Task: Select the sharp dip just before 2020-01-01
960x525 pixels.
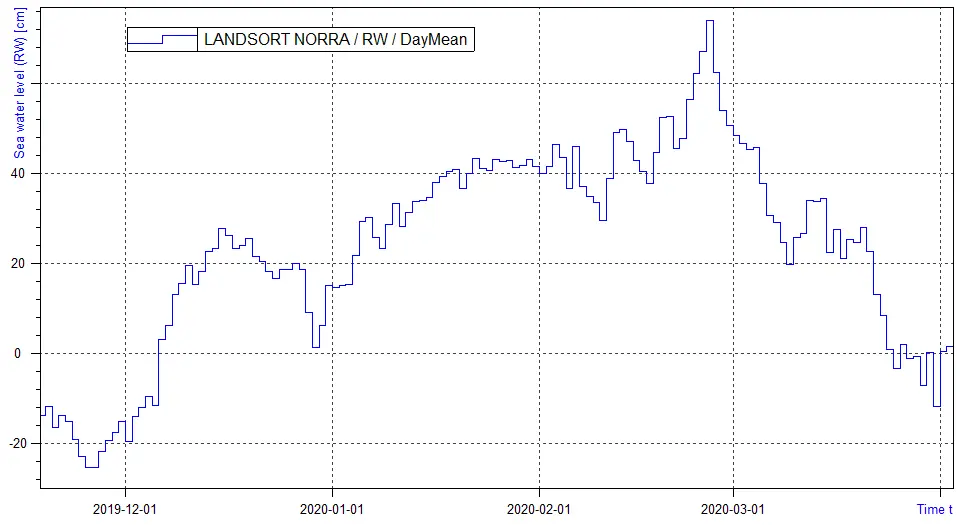Action: 315,346
